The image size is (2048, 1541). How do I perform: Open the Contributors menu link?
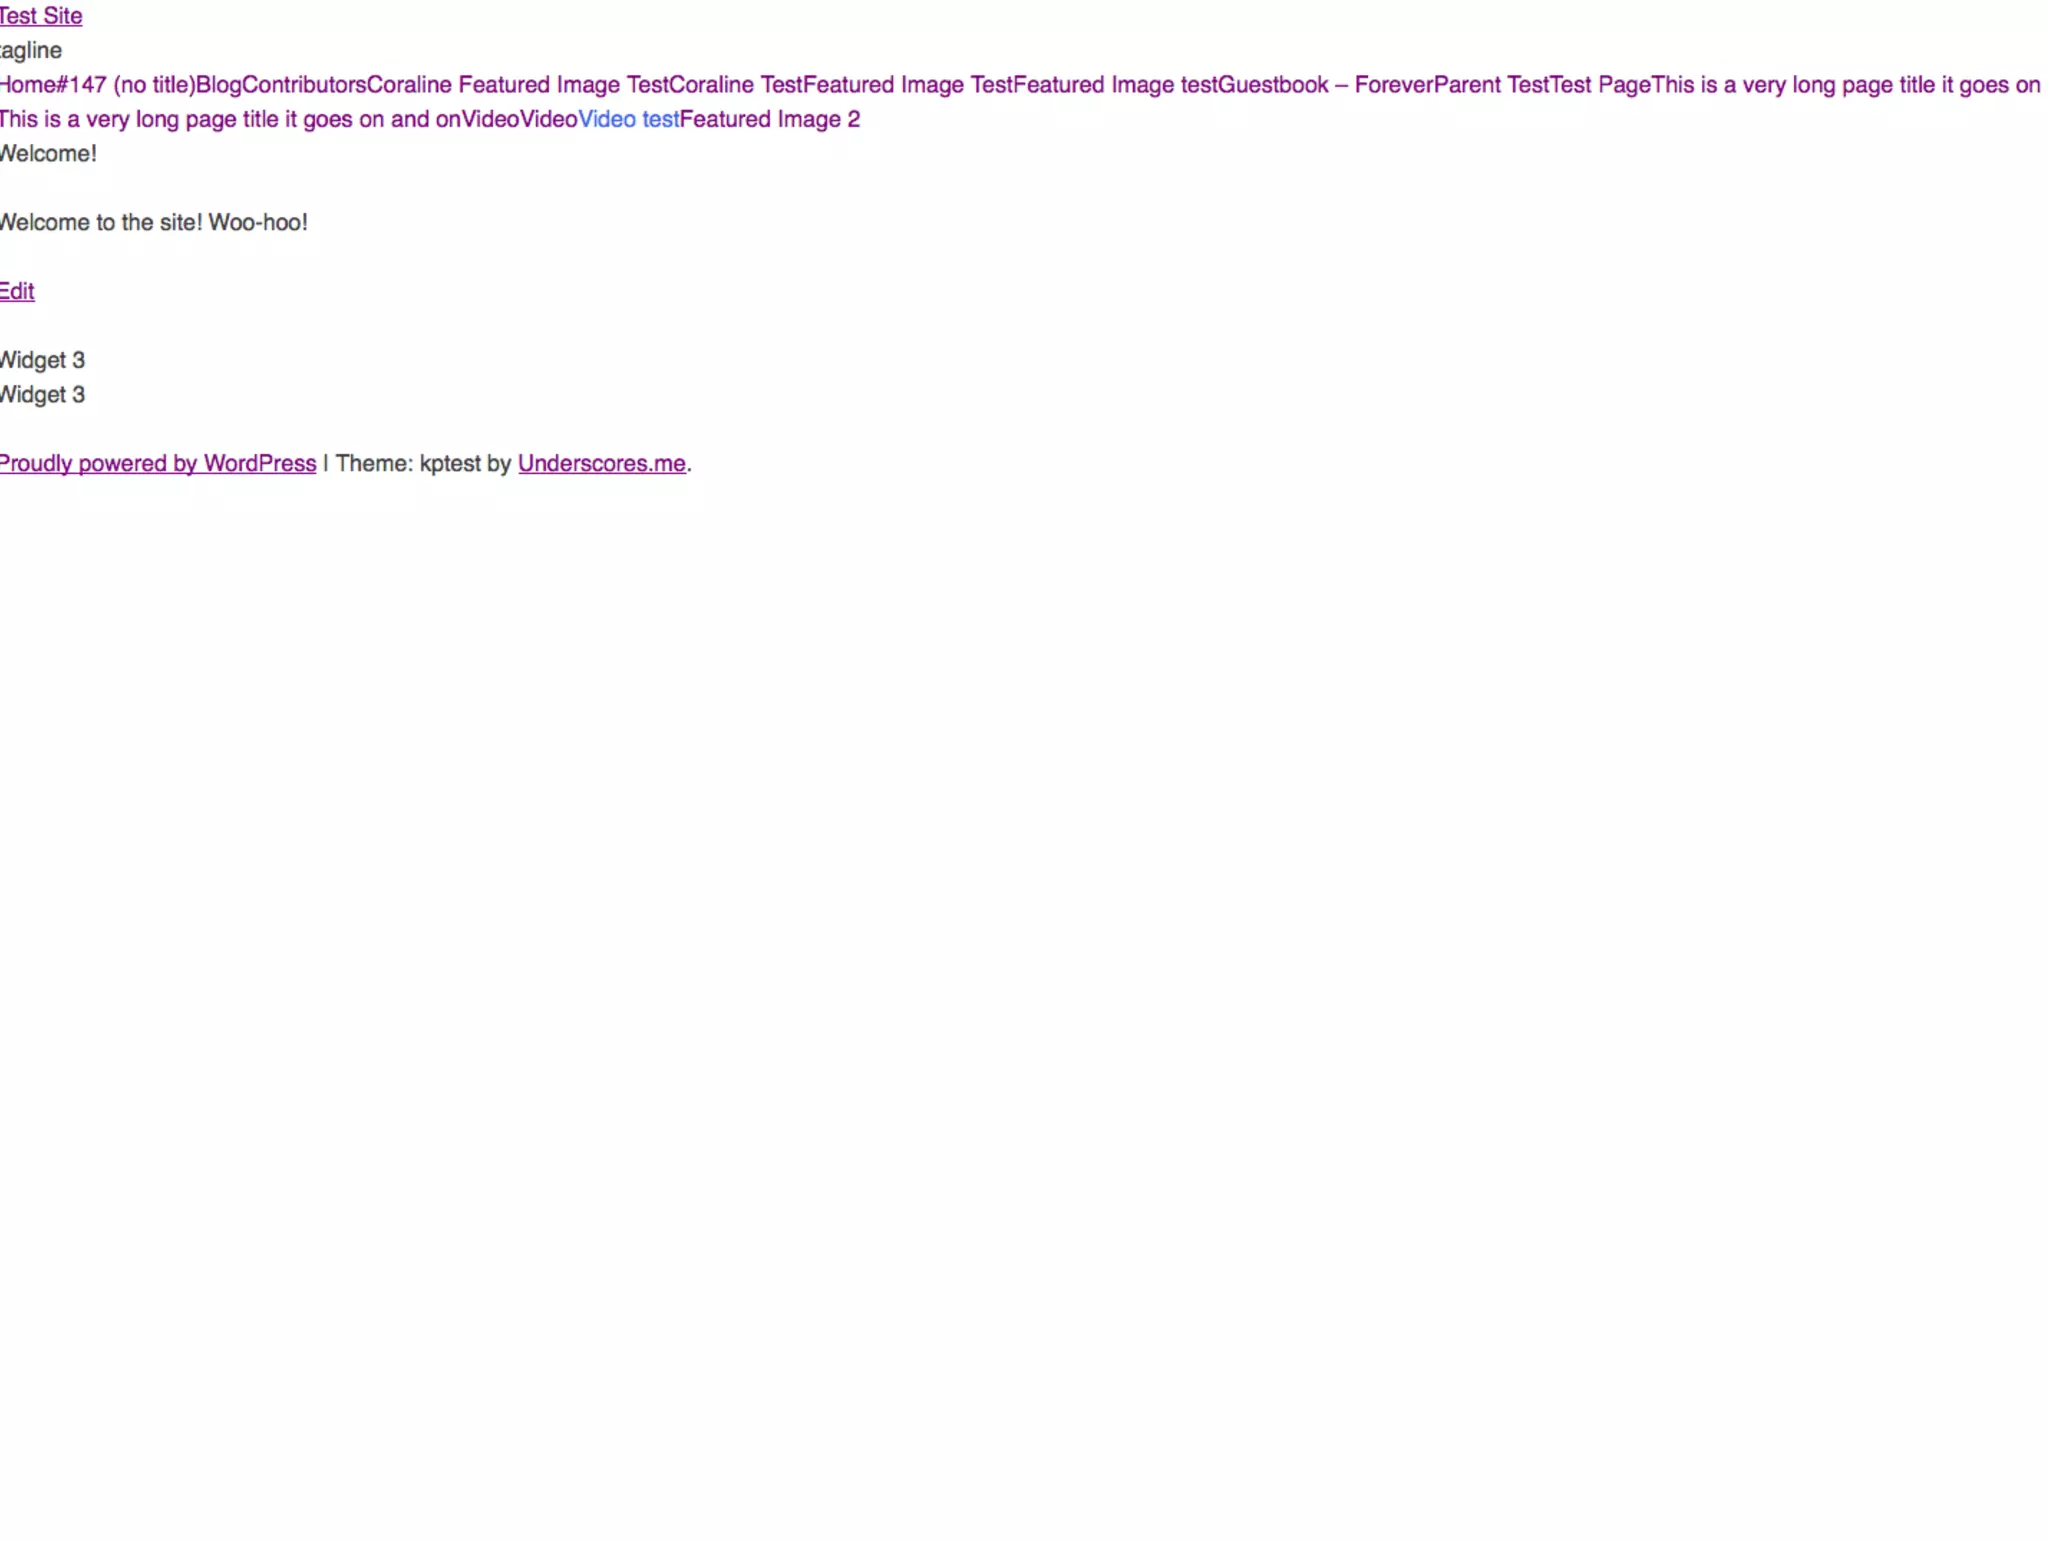[x=304, y=85]
